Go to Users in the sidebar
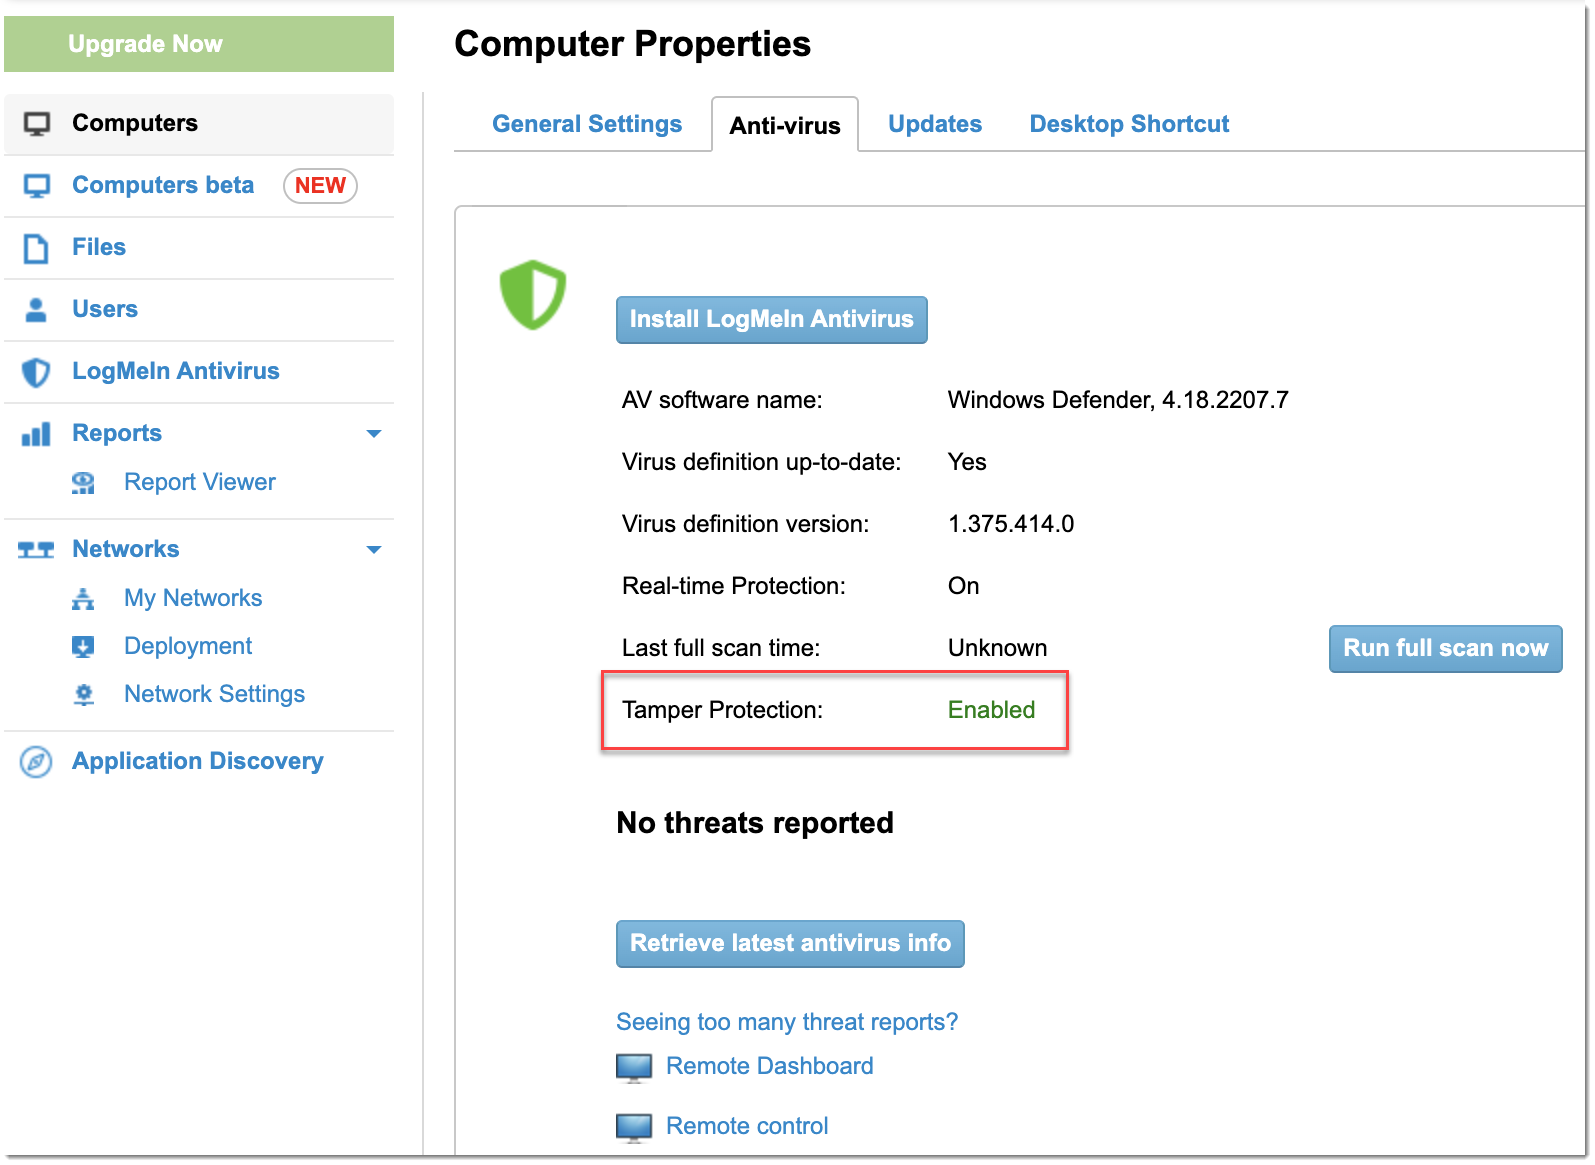 105,309
